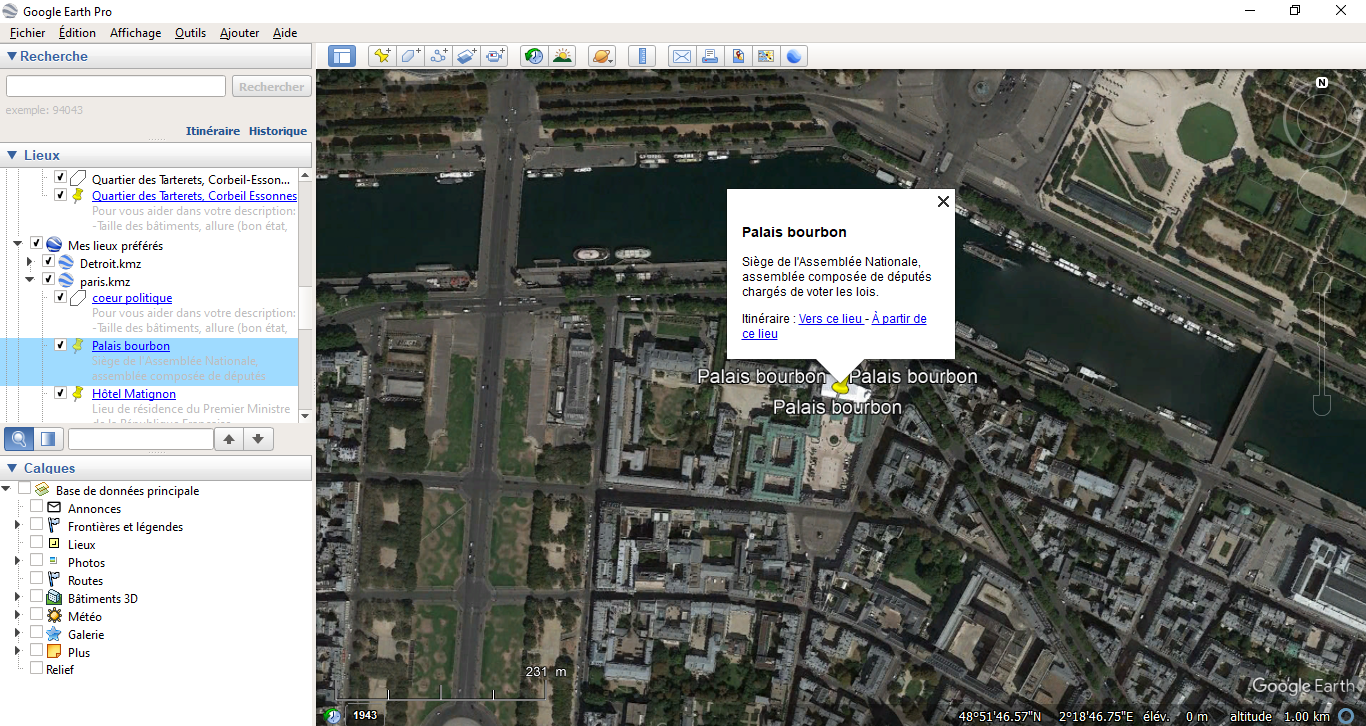Image resolution: width=1366 pixels, height=726 pixels.
Task: Toggle the sunlight display icon
Action: pos(563,56)
